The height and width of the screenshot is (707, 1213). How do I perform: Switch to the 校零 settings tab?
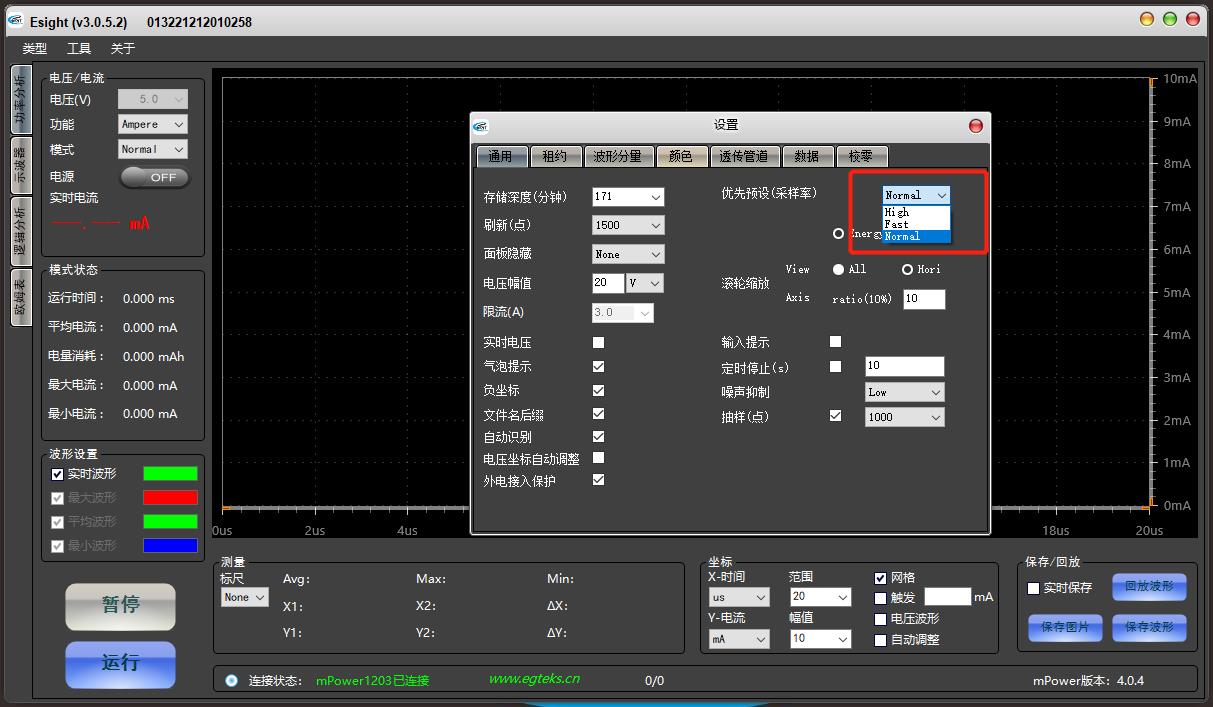861,156
